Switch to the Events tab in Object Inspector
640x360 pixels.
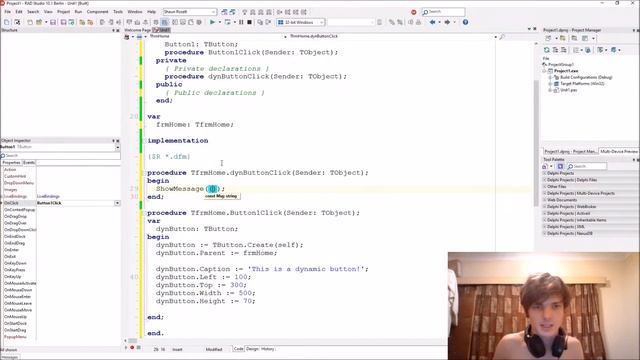[x=29, y=162]
